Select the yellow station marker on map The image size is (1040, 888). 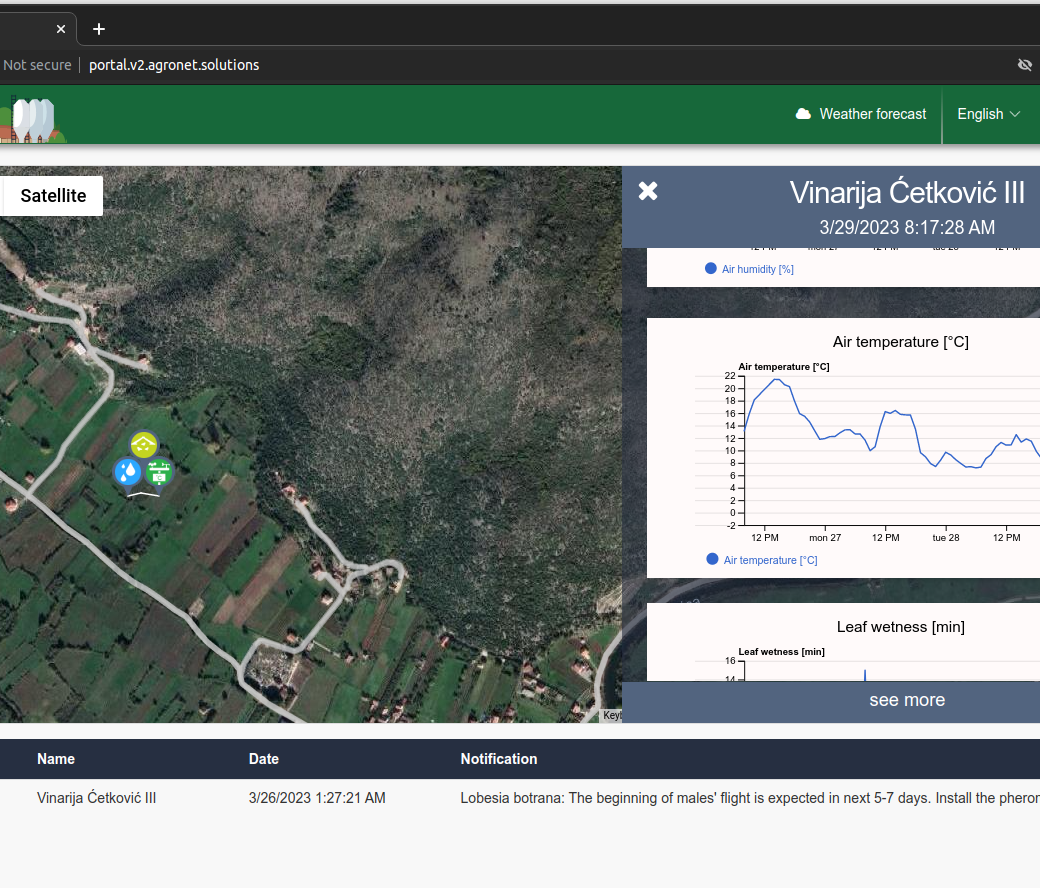coord(144,444)
